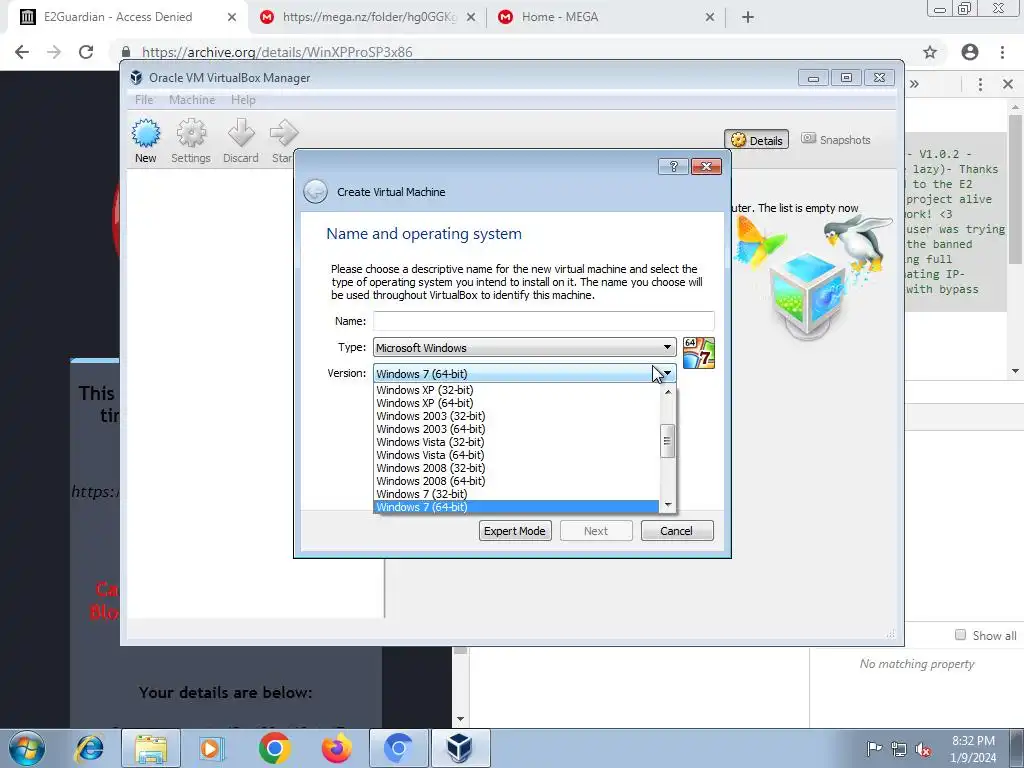
Task: Open Chrome profile avatar icon
Action: 970,52
